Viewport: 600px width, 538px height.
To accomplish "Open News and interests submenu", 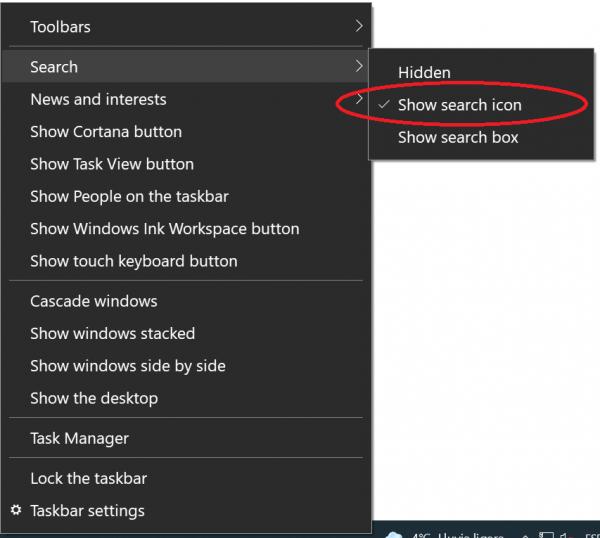I will coord(186,99).
